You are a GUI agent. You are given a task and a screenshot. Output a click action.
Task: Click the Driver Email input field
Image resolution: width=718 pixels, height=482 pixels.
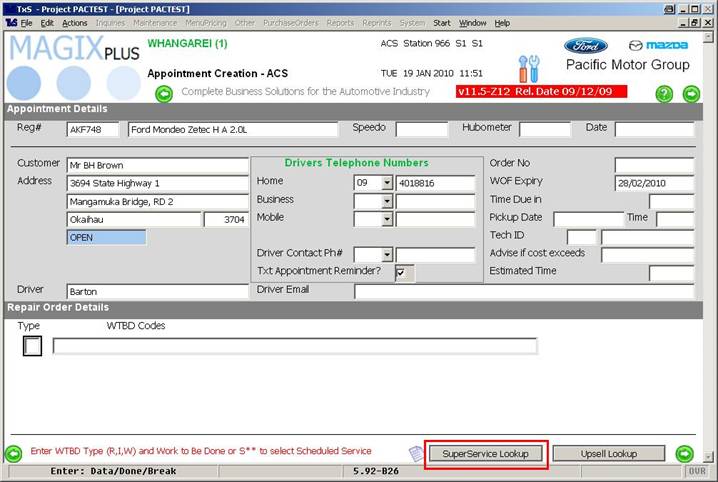click(x=524, y=291)
